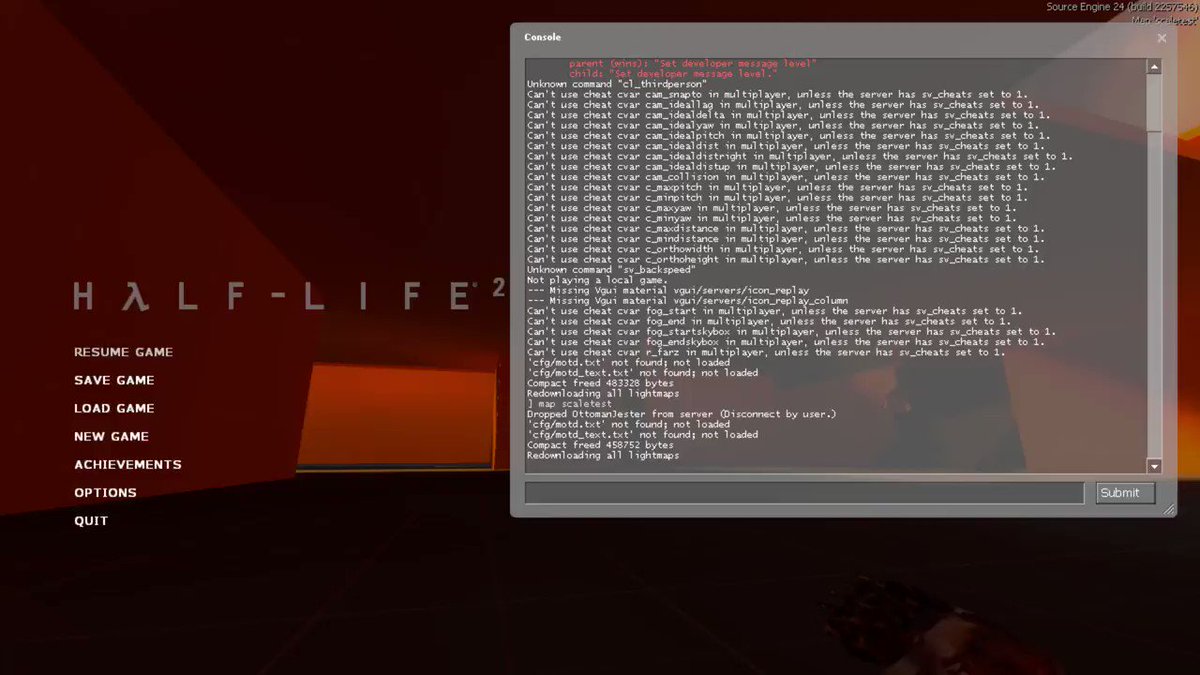Open the Load Game menu item
This screenshot has width=1200, height=675.
114,408
